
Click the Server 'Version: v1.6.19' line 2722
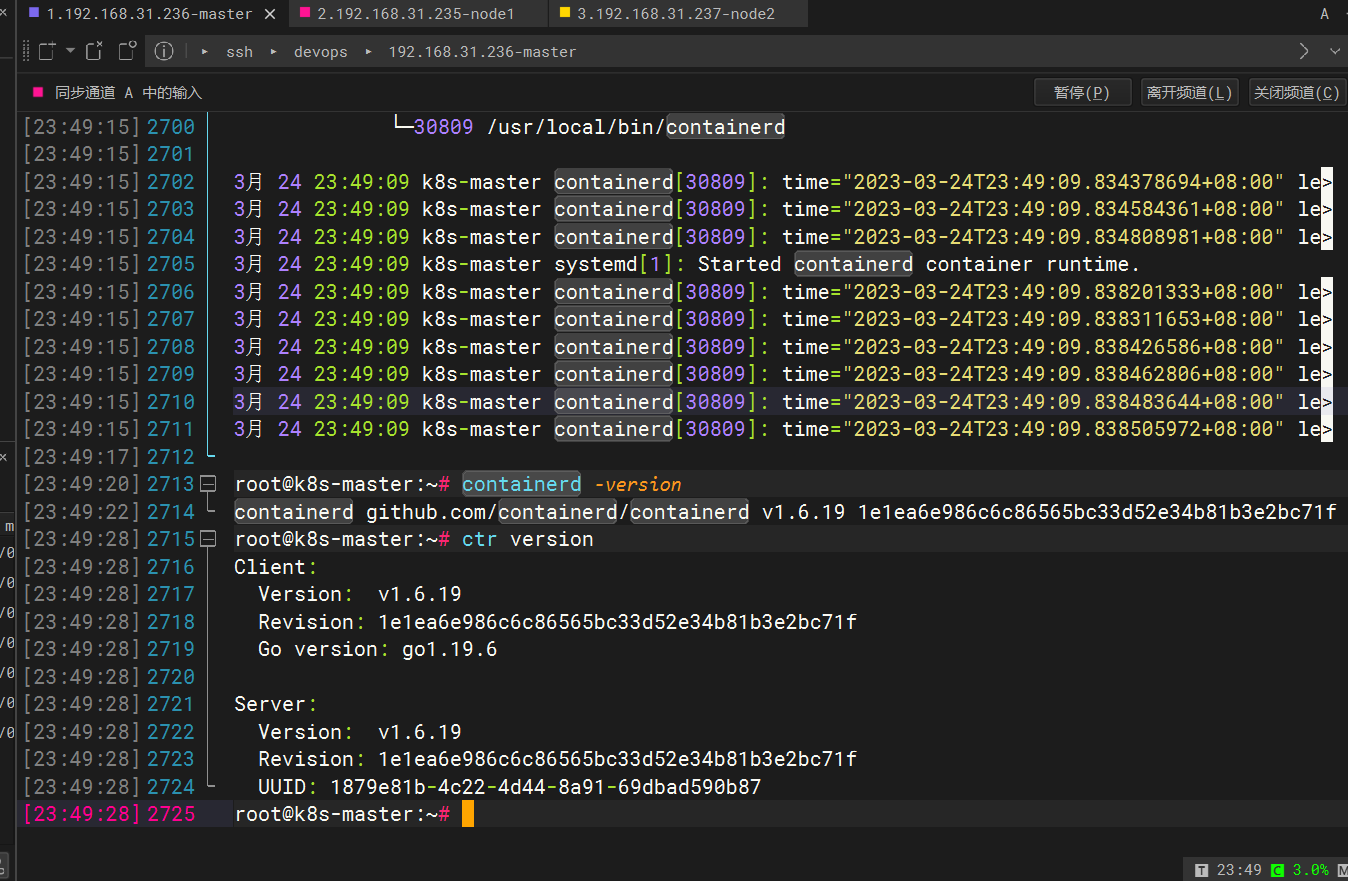pyautogui.click(x=360, y=732)
